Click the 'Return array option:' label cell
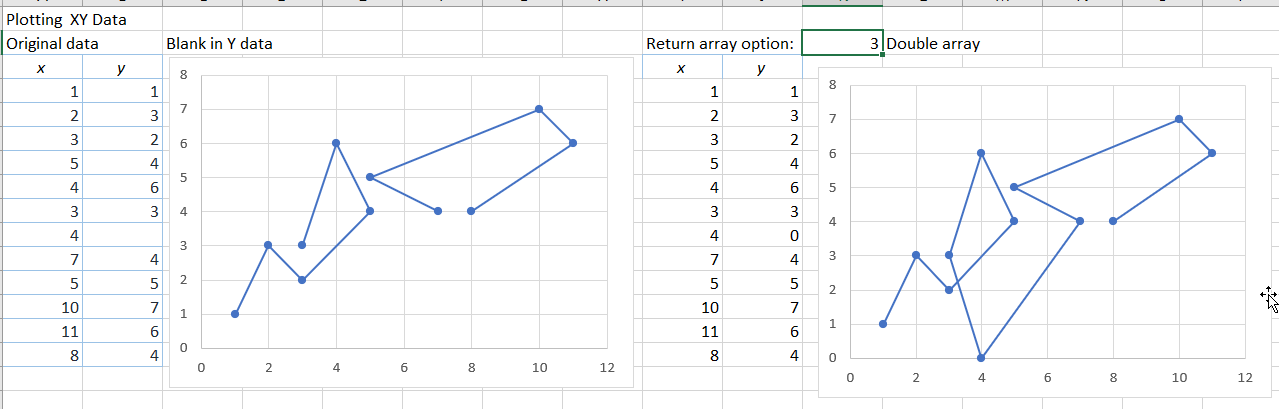This screenshot has width=1279, height=409. (x=720, y=43)
